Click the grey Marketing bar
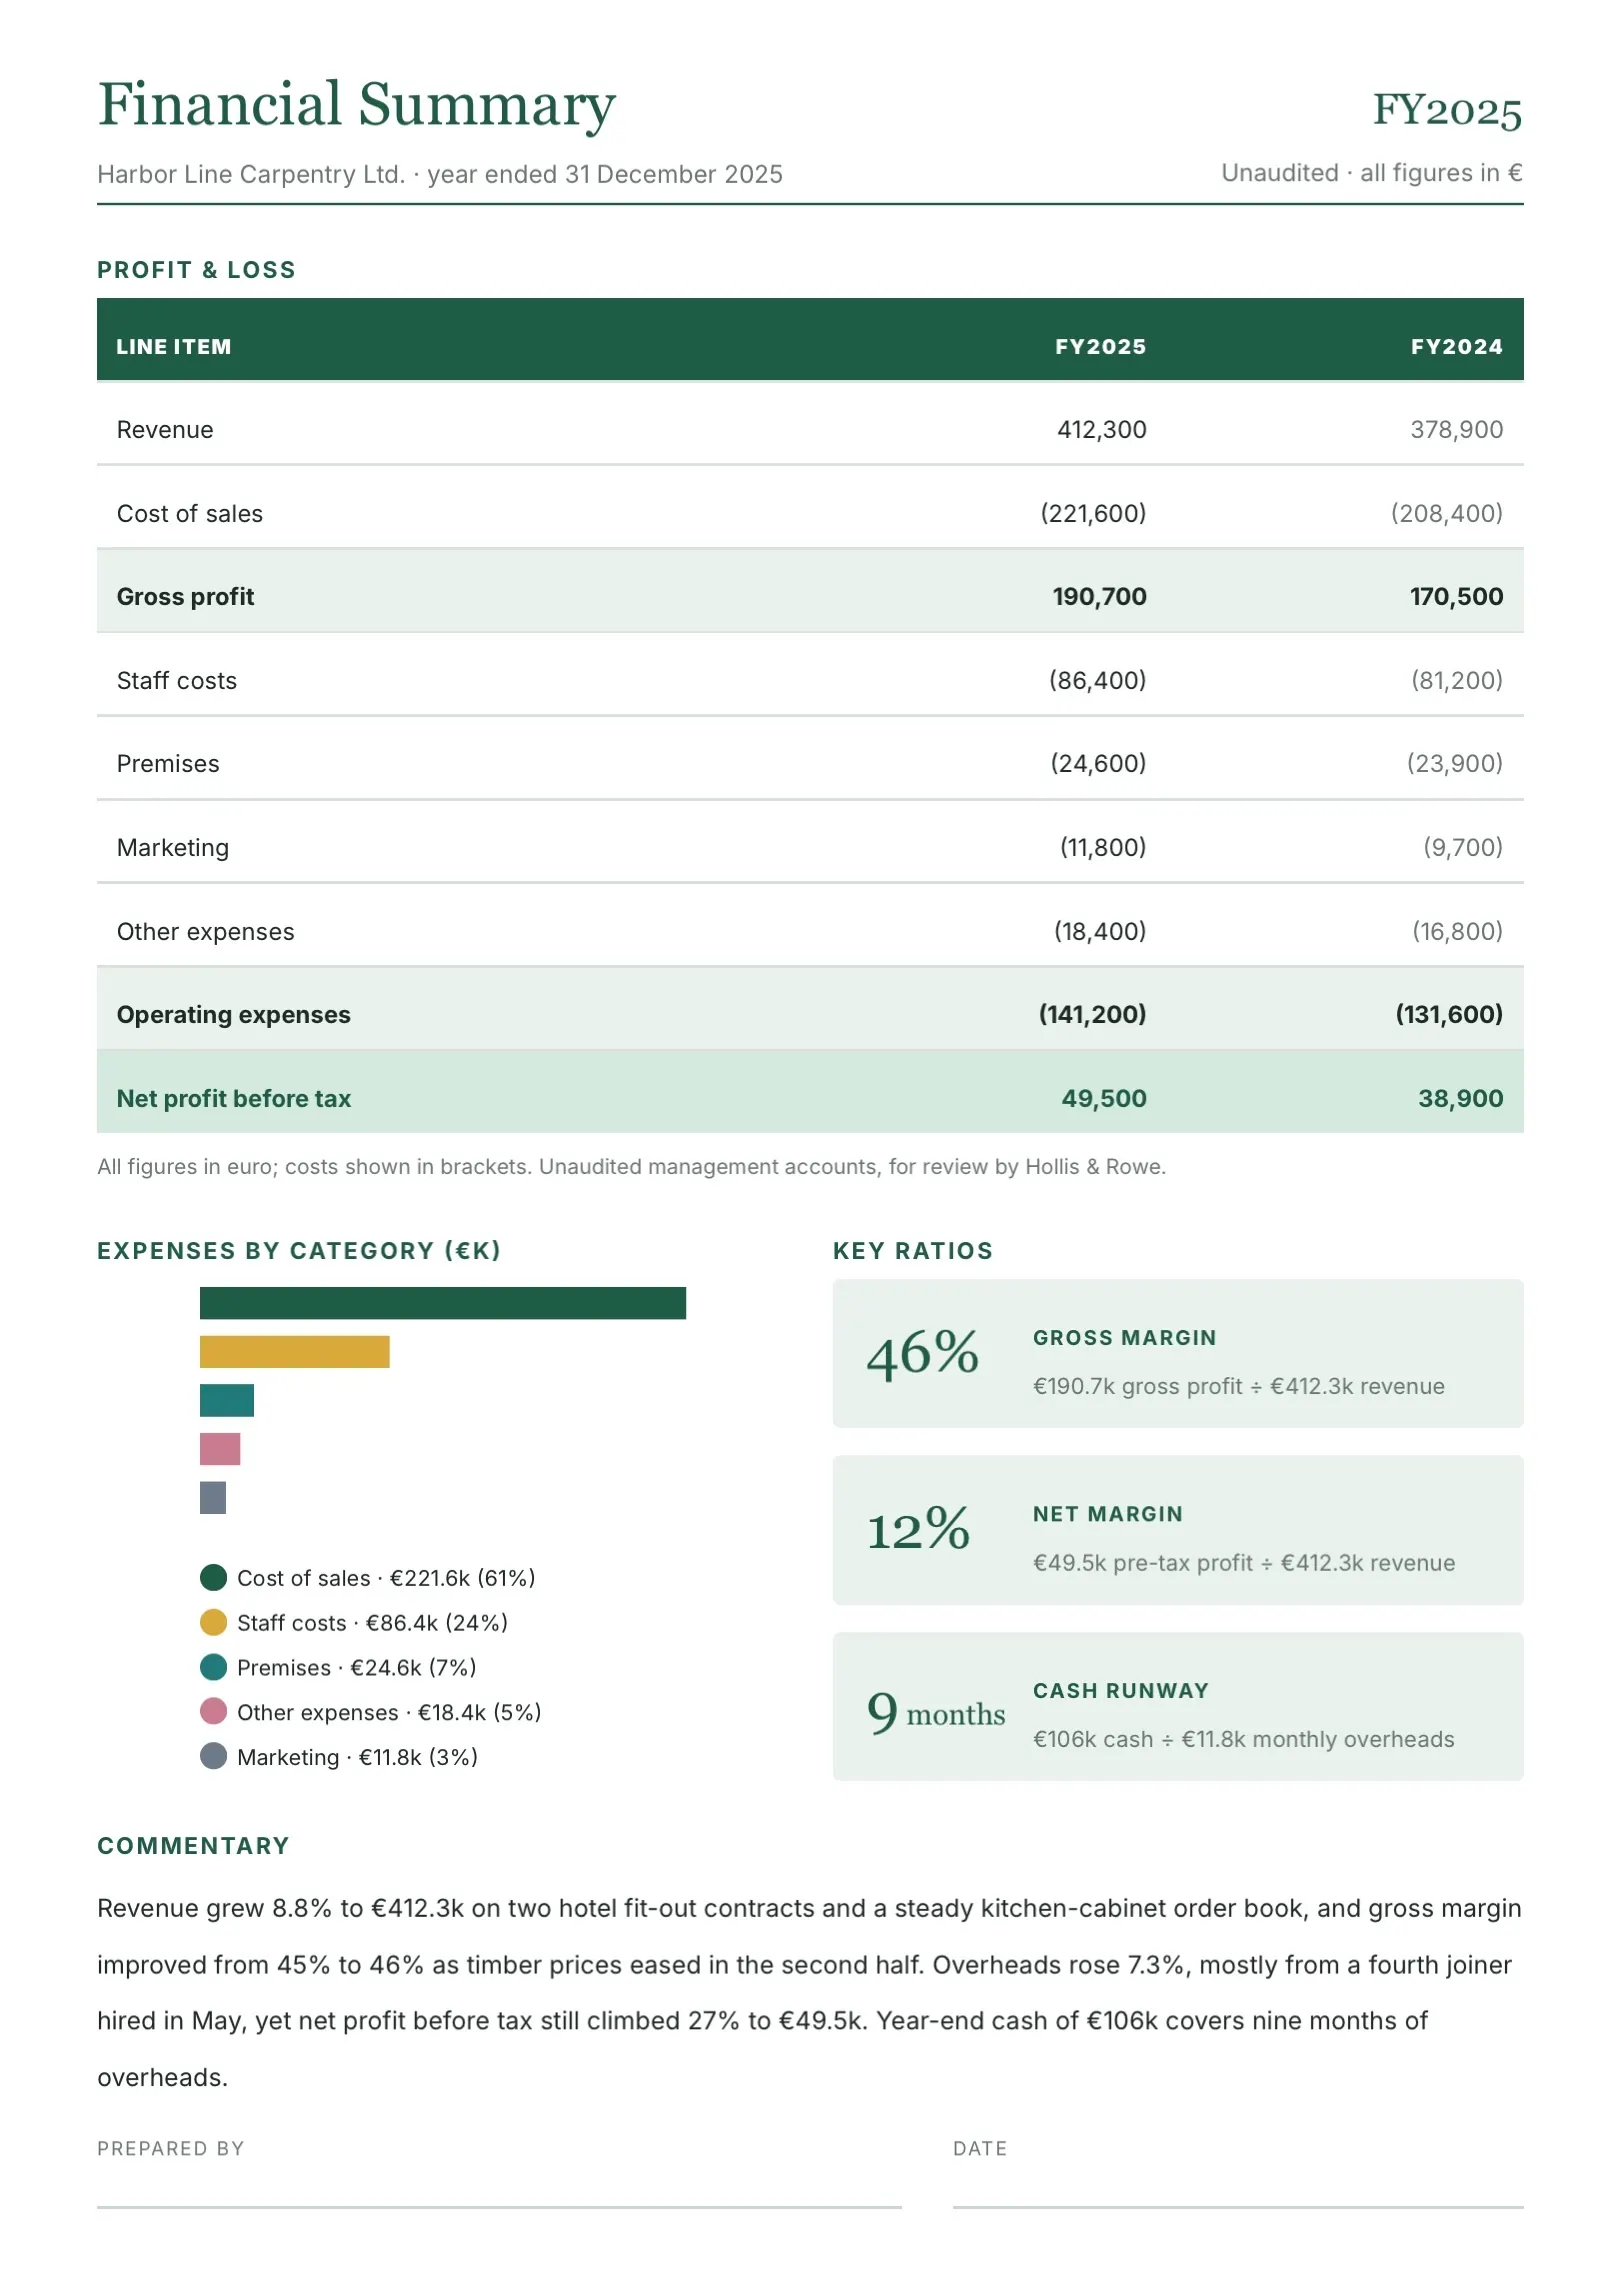The image size is (1621, 2289). (213, 1498)
